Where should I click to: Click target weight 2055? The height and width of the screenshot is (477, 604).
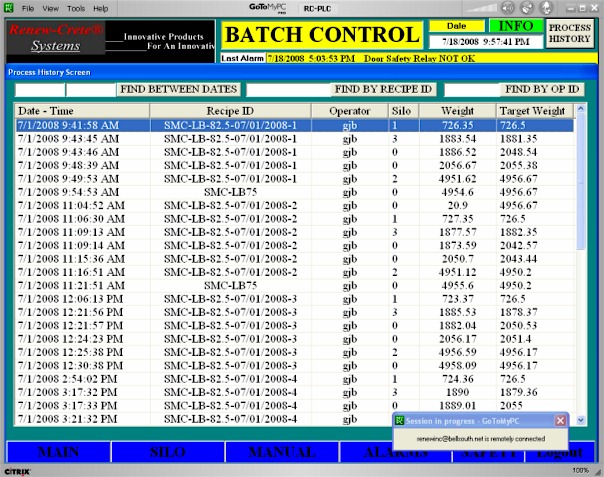pos(511,405)
